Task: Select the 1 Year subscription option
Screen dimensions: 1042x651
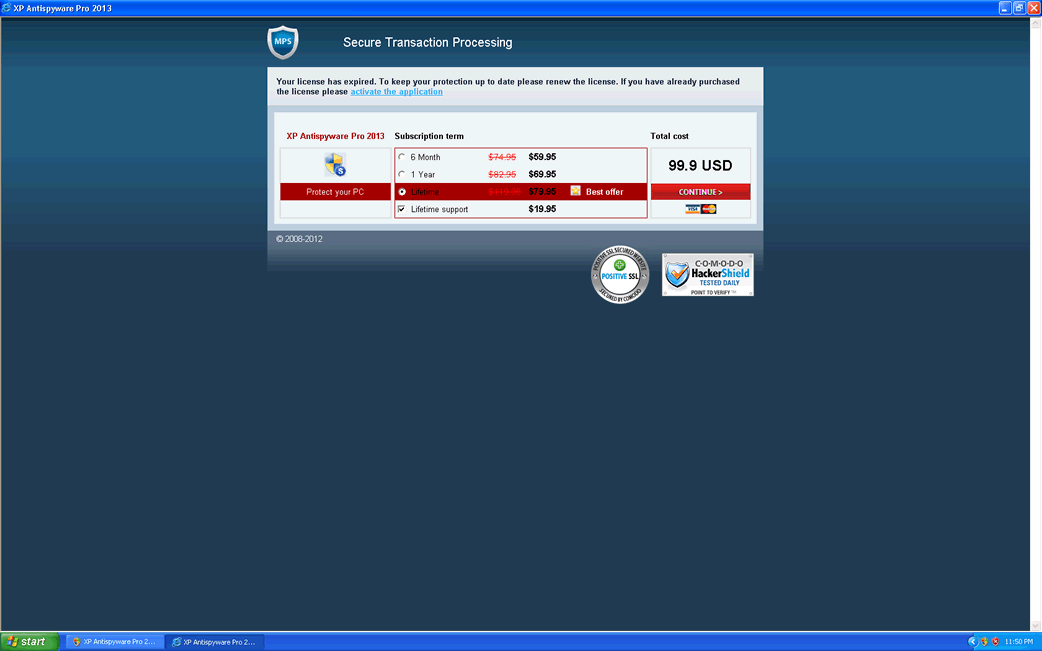Action: (x=401, y=172)
